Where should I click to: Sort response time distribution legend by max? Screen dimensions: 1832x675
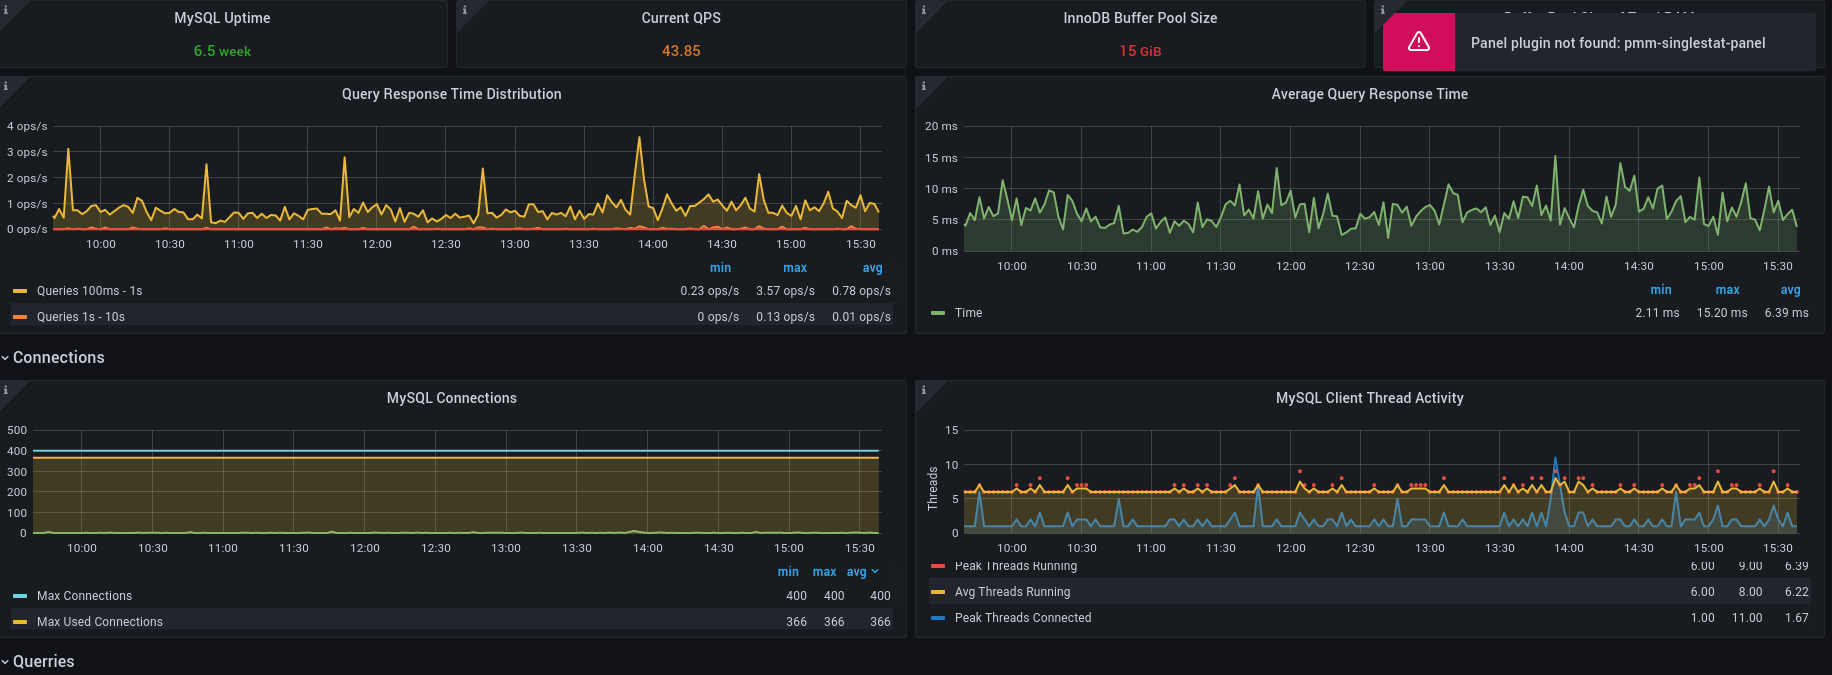[x=794, y=268]
